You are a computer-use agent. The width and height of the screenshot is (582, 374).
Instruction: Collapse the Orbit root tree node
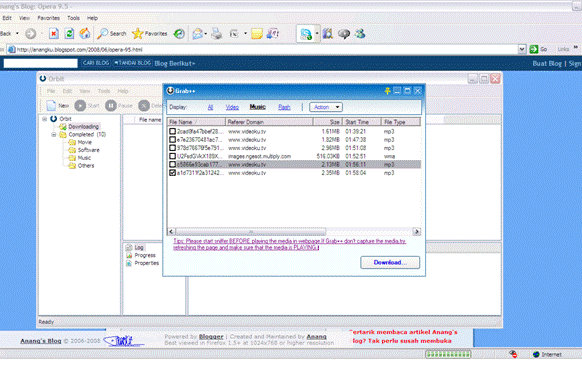pos(44,119)
